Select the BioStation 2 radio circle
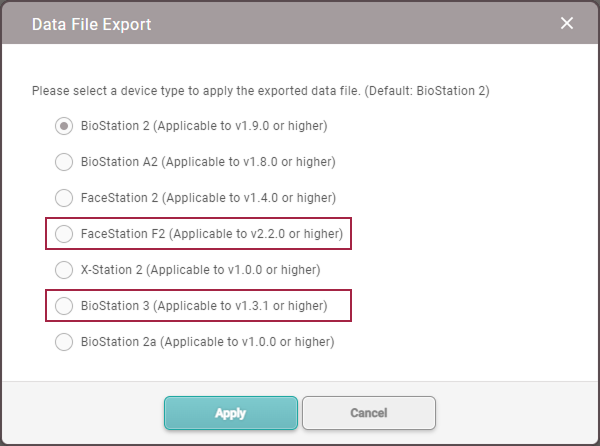Screen dimensions: 600x446 pyautogui.click(x=64, y=126)
